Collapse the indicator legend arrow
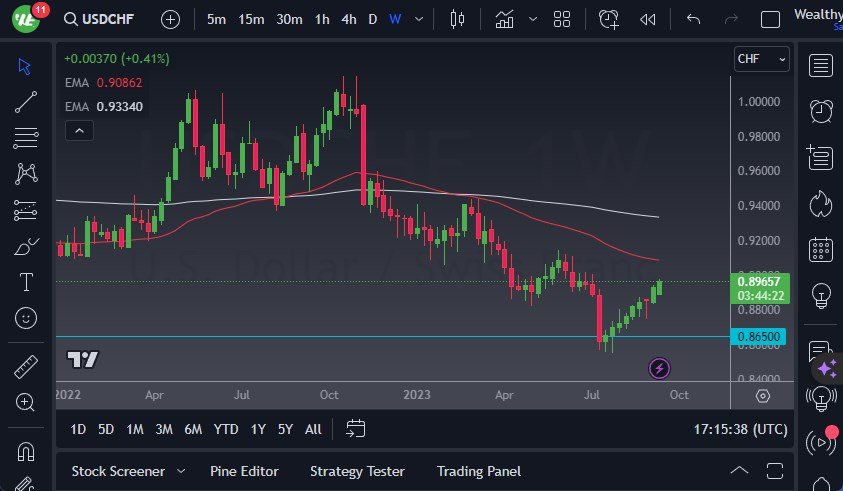Screen dimensions: 843x491 pyautogui.click(x=78, y=130)
